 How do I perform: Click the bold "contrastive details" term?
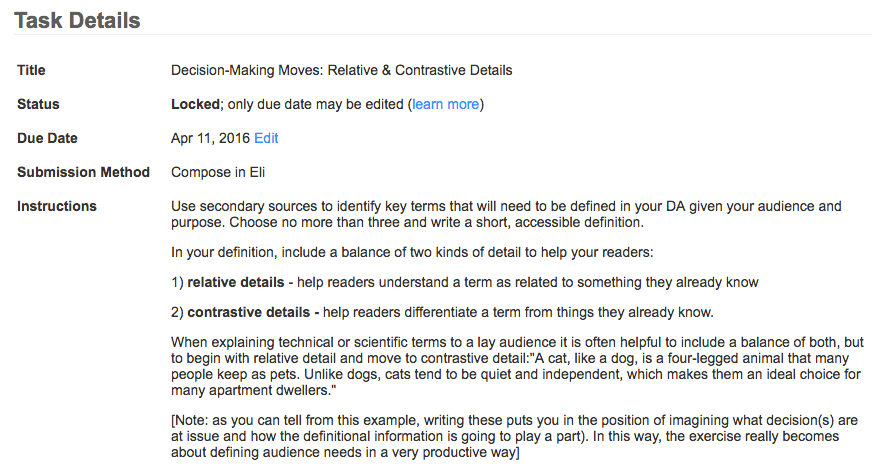coord(249,313)
